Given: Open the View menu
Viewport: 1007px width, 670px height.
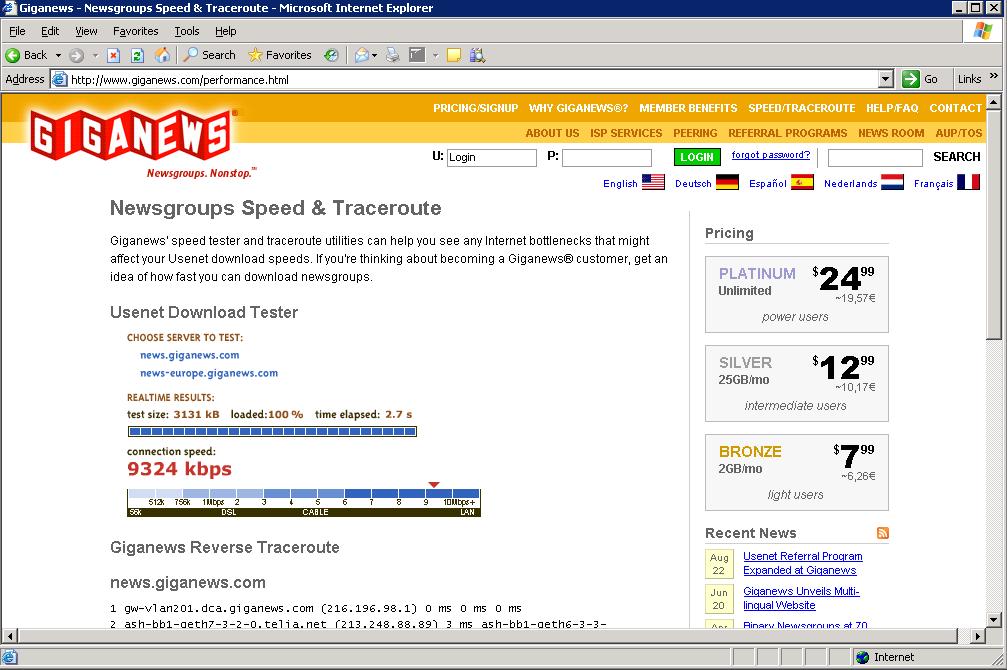Looking at the screenshot, I should pos(86,31).
